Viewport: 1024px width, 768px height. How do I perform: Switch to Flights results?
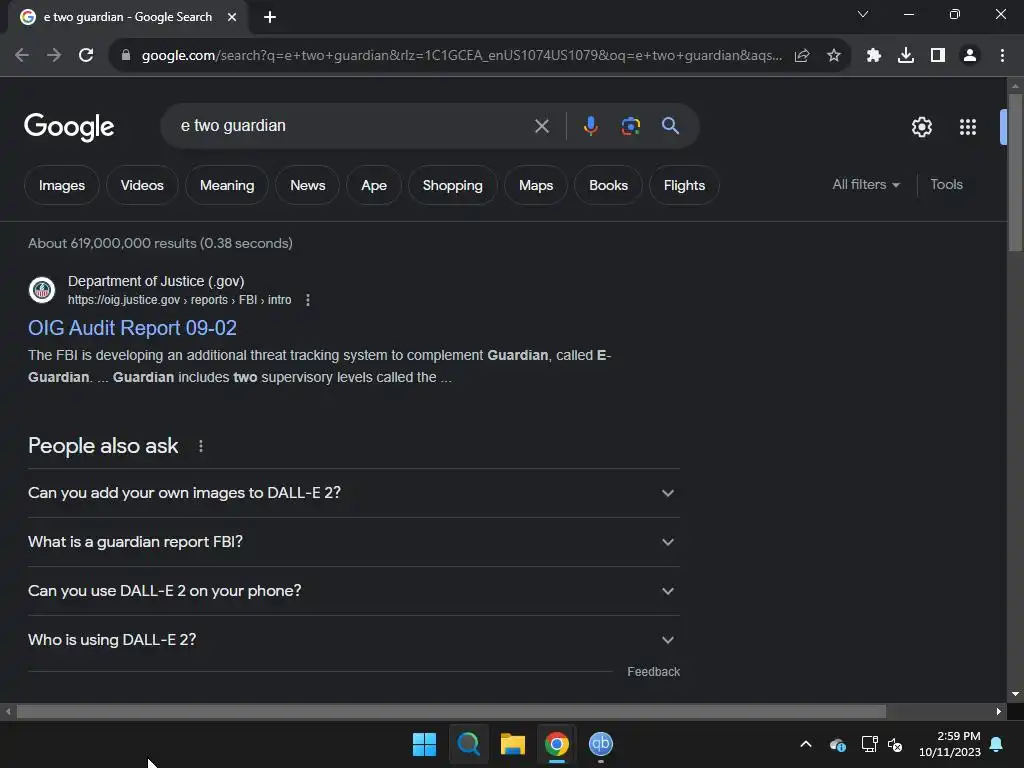pos(684,185)
